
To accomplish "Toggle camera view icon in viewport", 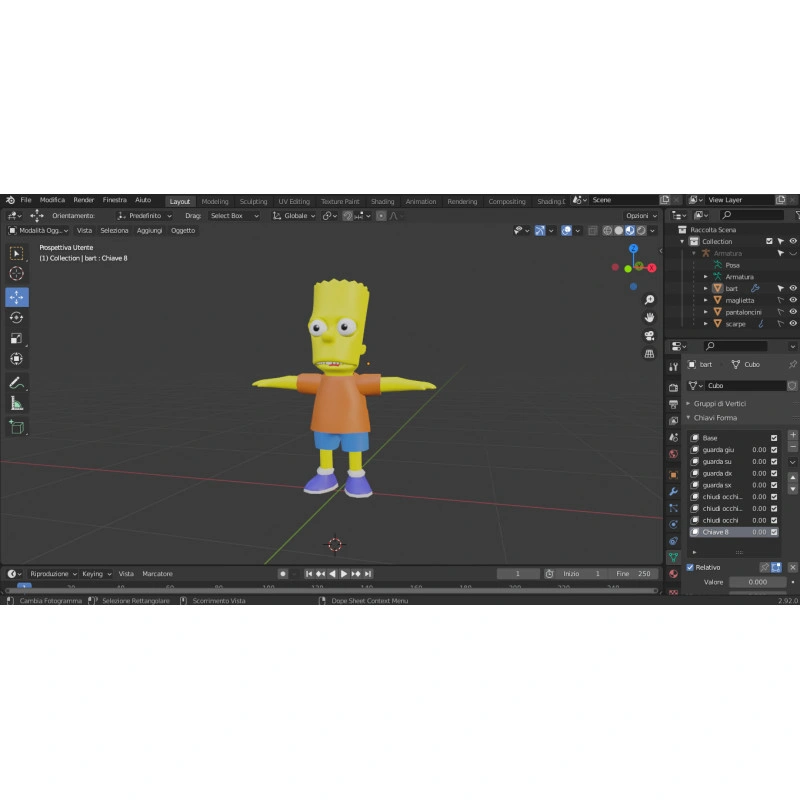I will [x=649, y=336].
